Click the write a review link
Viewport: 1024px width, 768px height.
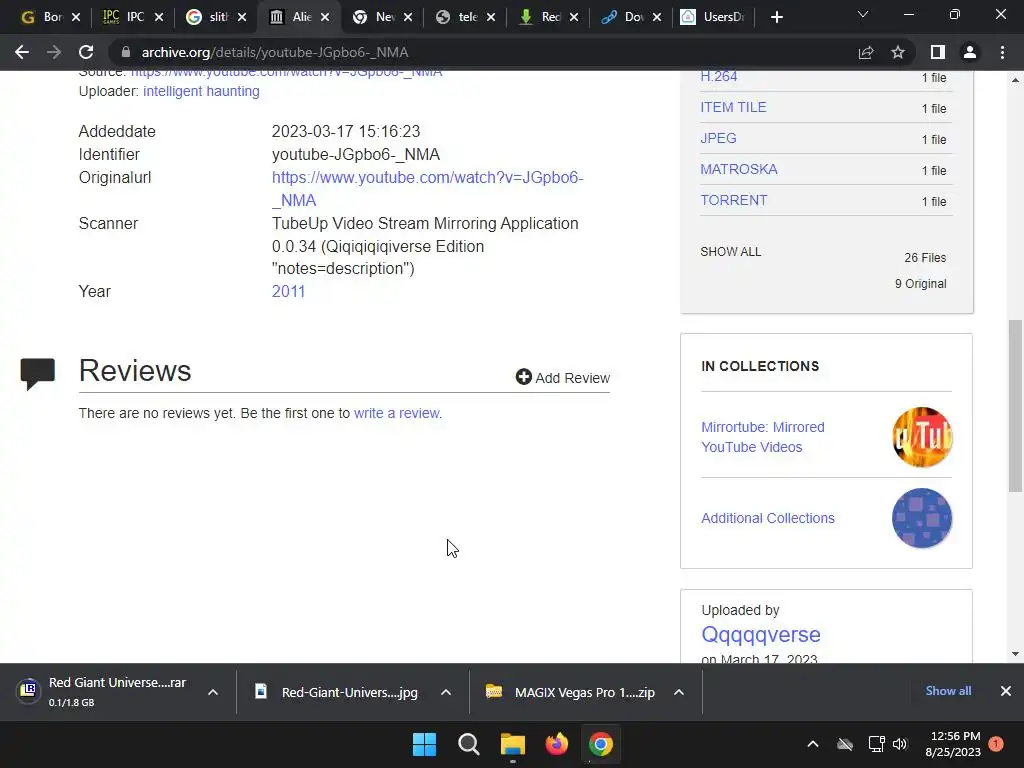(x=397, y=413)
